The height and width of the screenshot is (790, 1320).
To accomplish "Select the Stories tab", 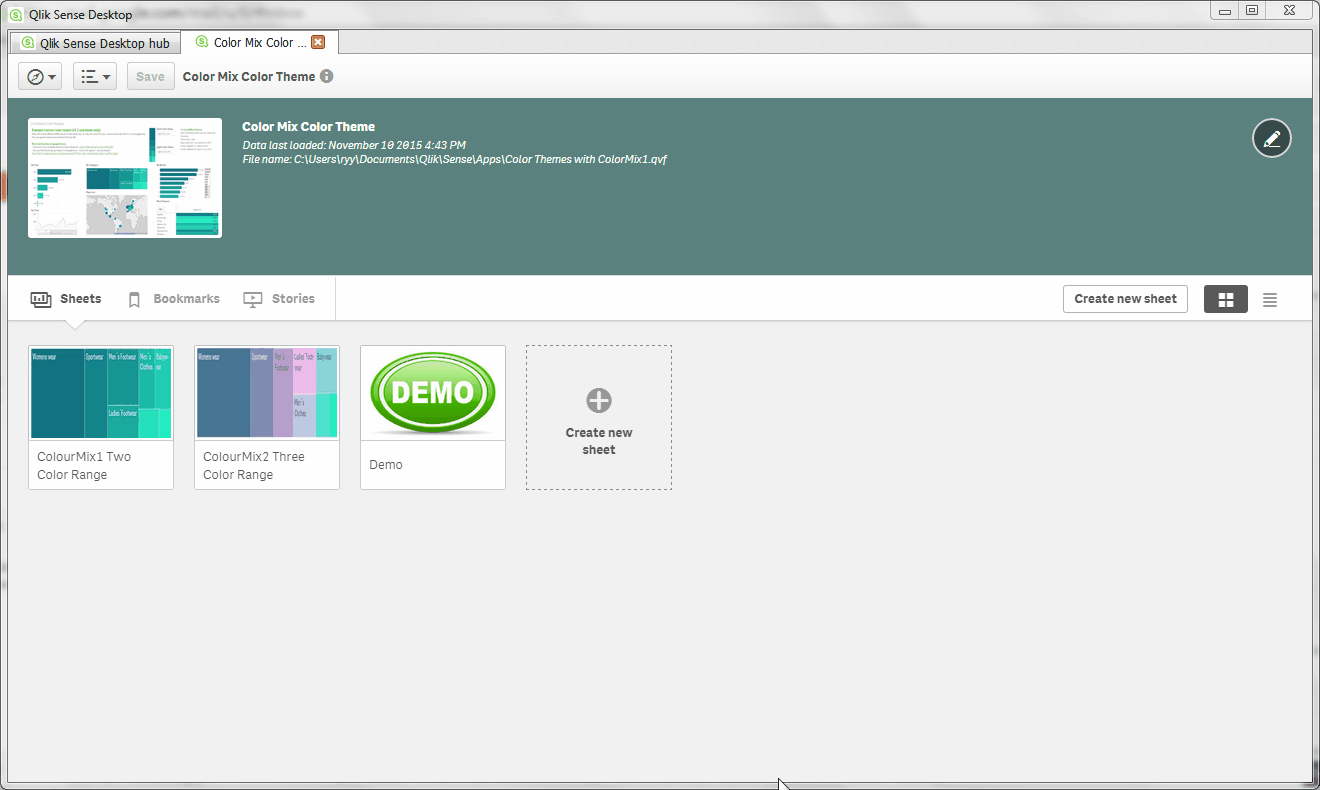I will click(279, 299).
